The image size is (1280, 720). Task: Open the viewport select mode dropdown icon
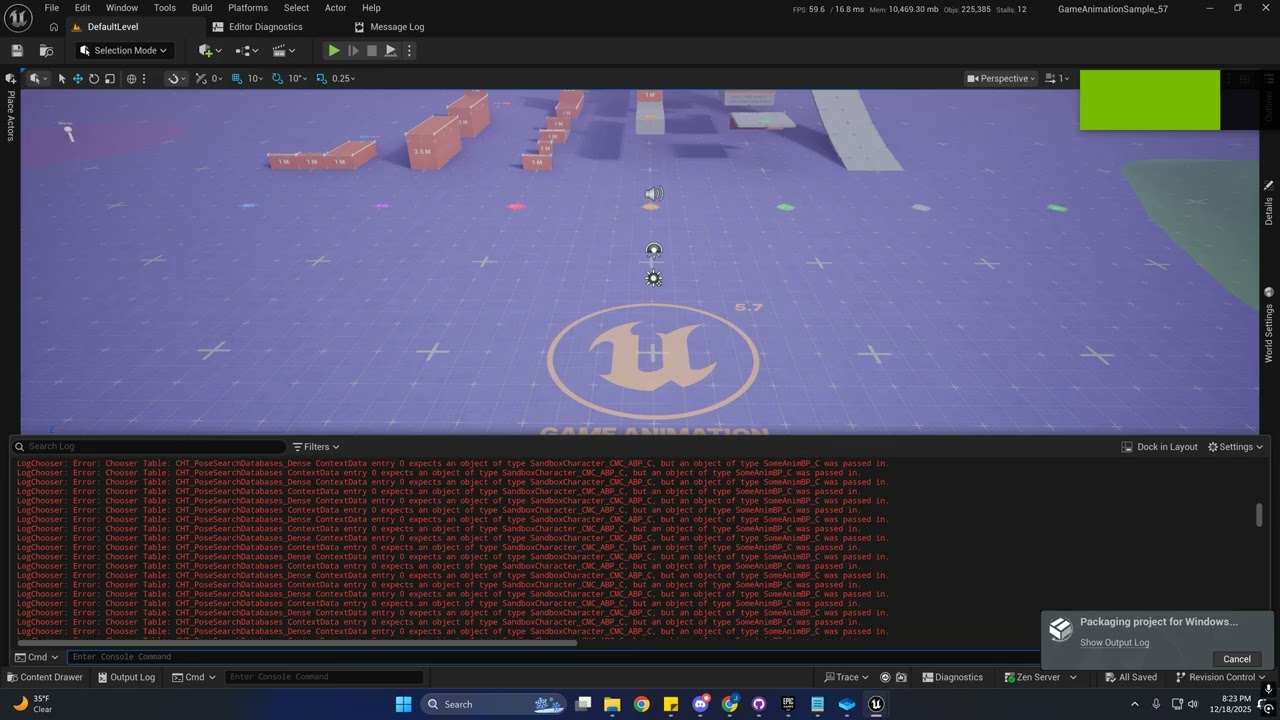[38, 78]
